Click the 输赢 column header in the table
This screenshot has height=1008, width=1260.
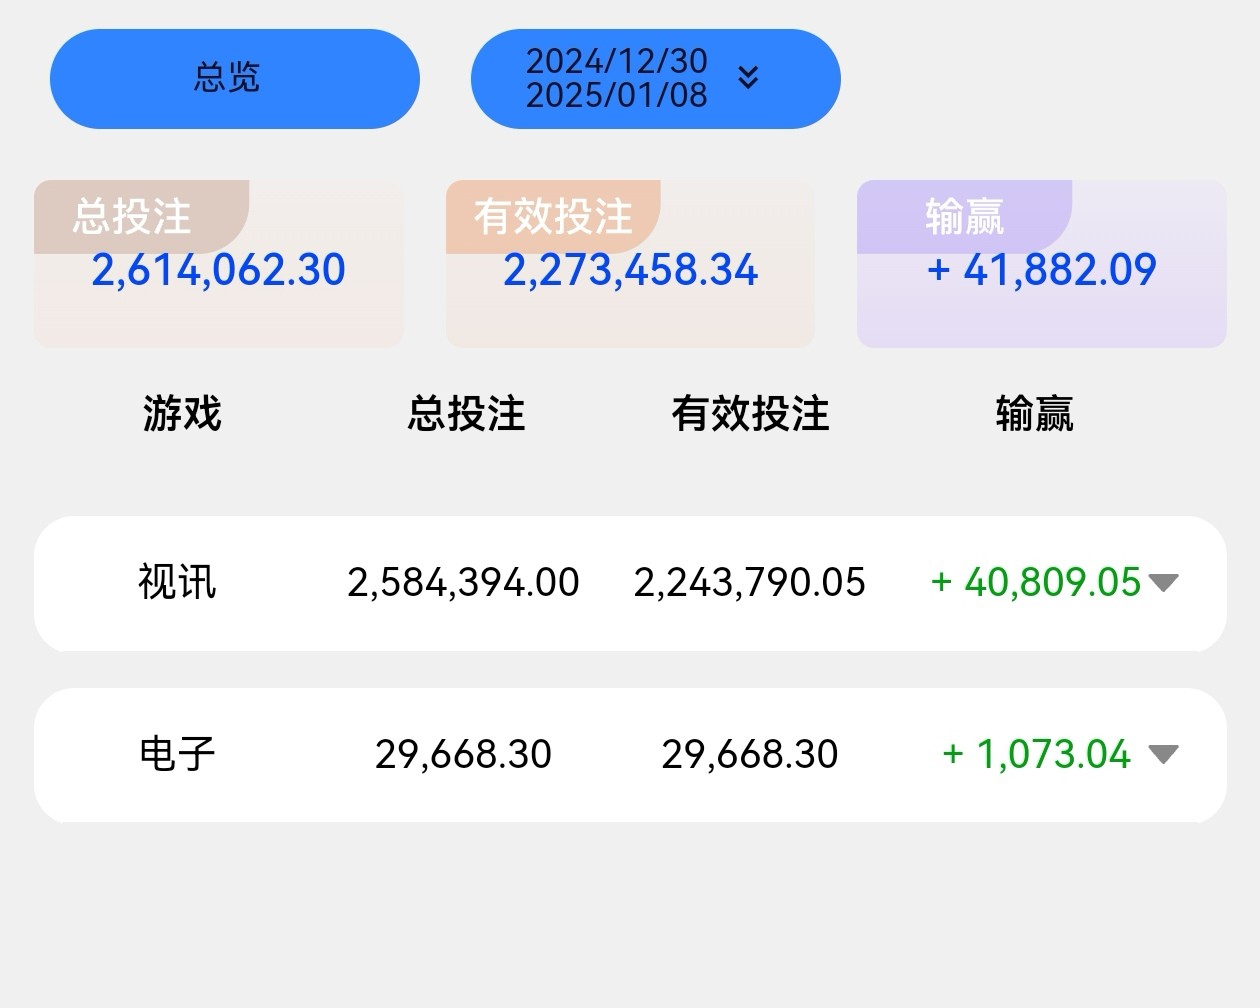pyautogui.click(x=1034, y=413)
